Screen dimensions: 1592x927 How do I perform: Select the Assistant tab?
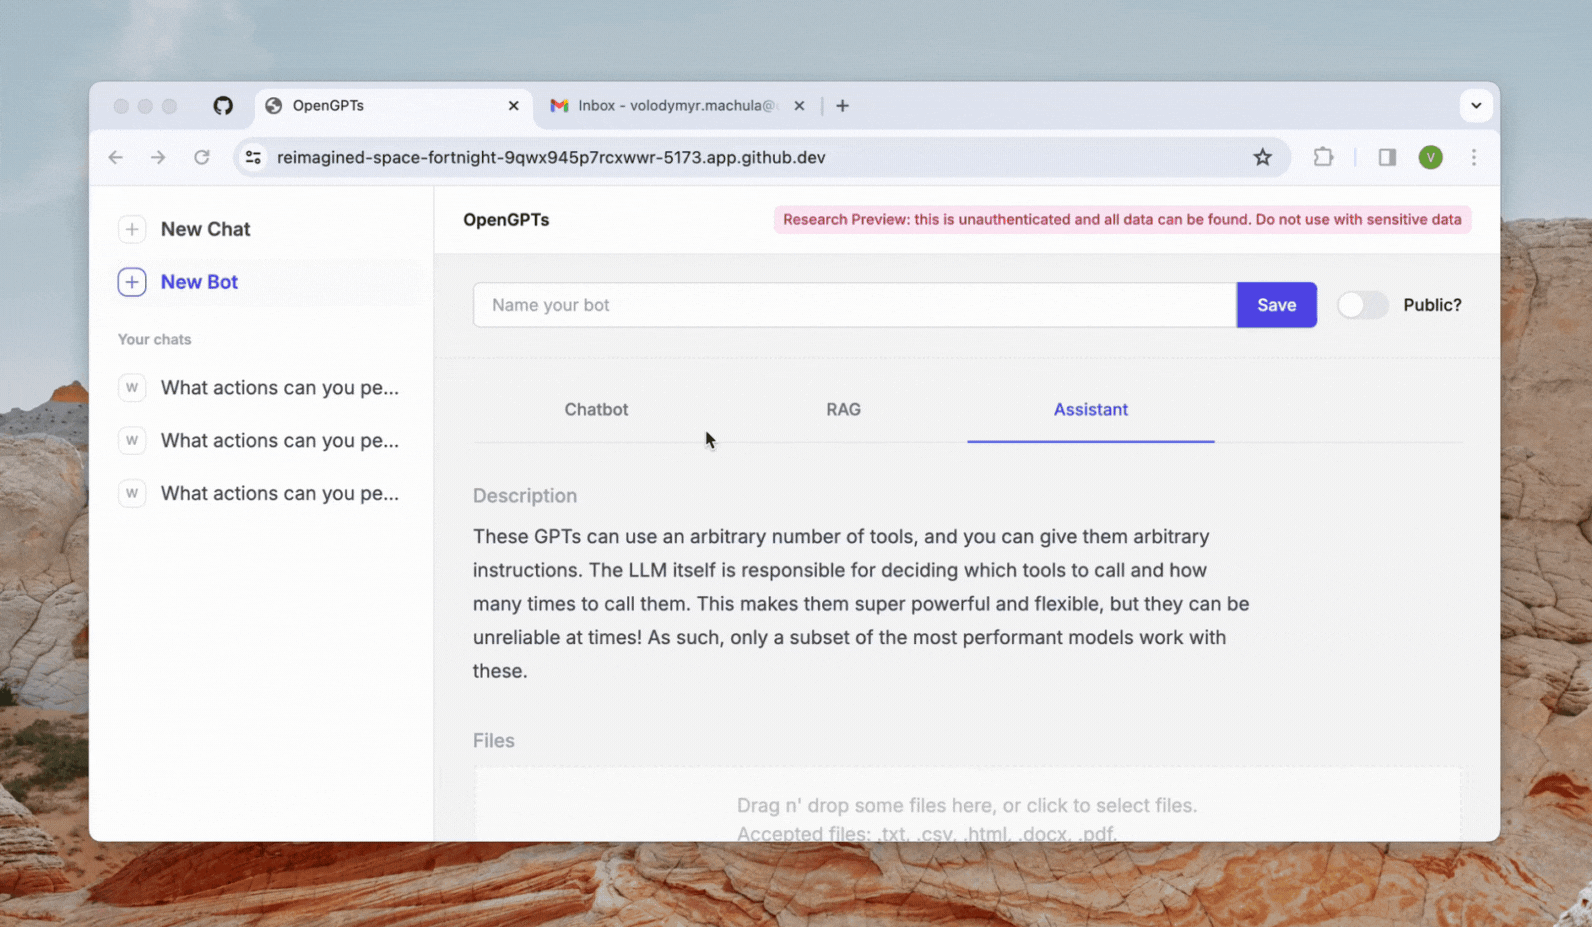click(x=1090, y=409)
